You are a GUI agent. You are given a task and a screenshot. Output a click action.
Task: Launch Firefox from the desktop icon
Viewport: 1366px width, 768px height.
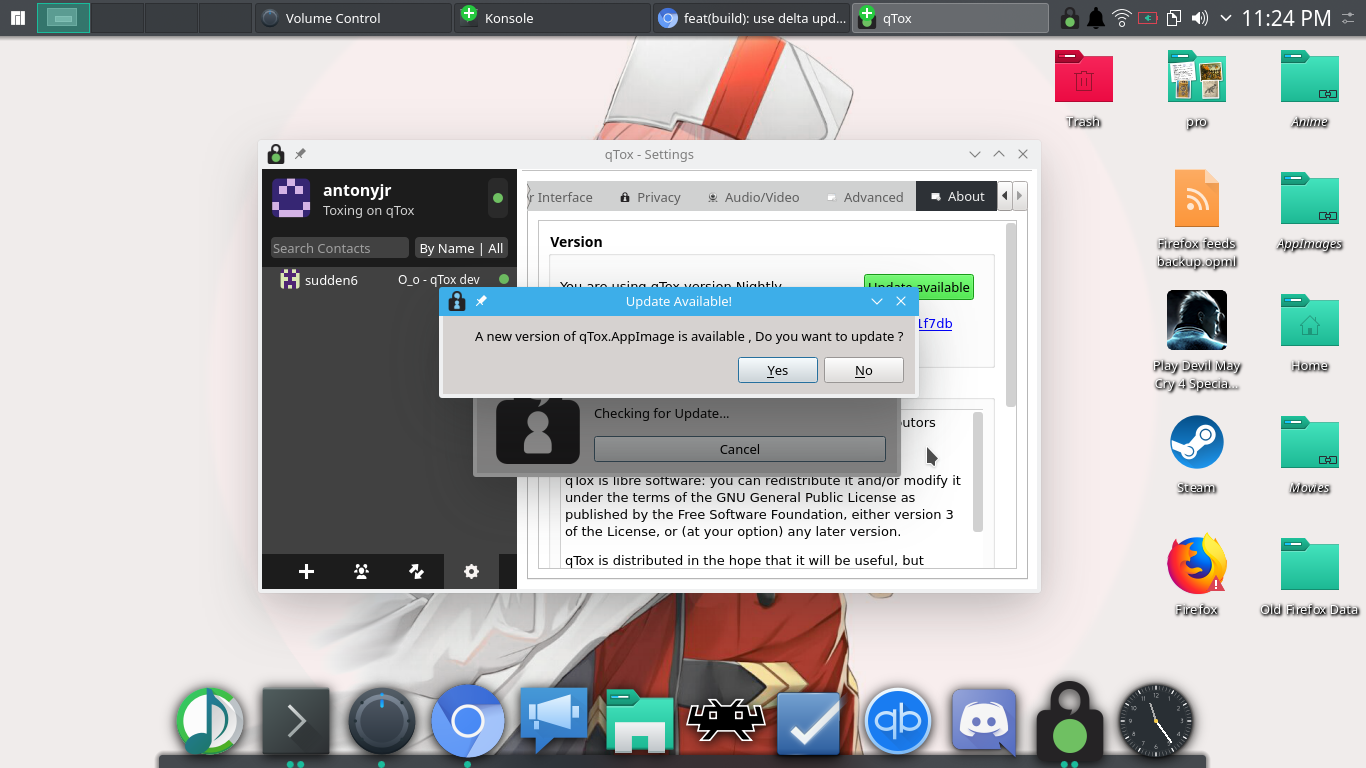[1197, 577]
